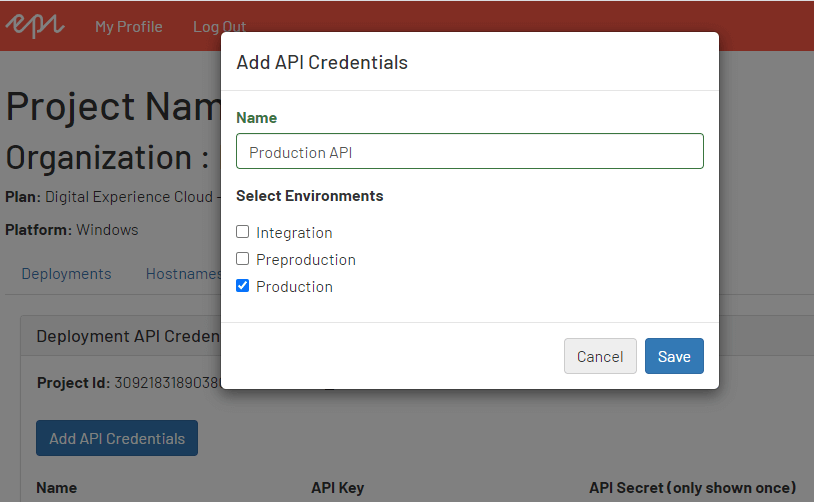Viewport: 814px width, 502px height.
Task: Click the Project Id value text
Action: [x=166, y=383]
